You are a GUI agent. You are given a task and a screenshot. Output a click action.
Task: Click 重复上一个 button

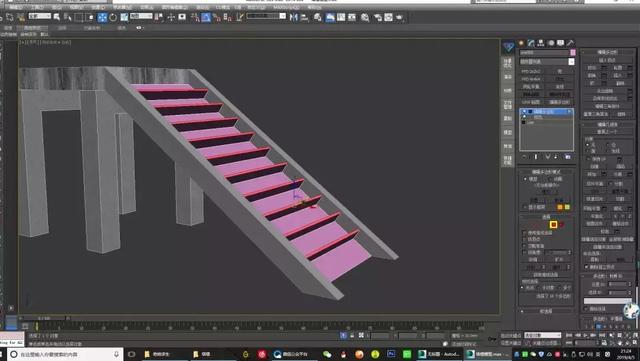click(x=607, y=132)
